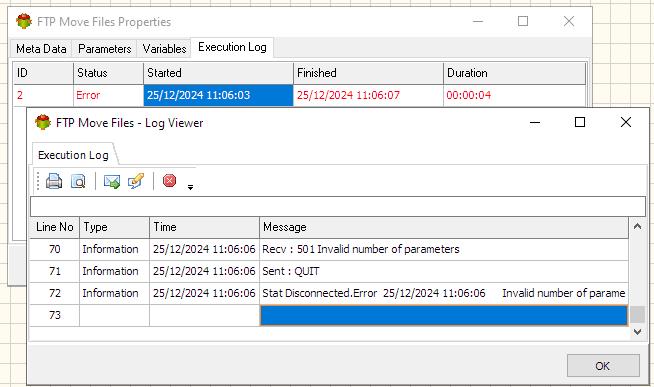Image resolution: width=654 pixels, height=387 pixels.
Task: Click the FTP Move Files Log Viewer app icon
Action: click(x=43, y=123)
